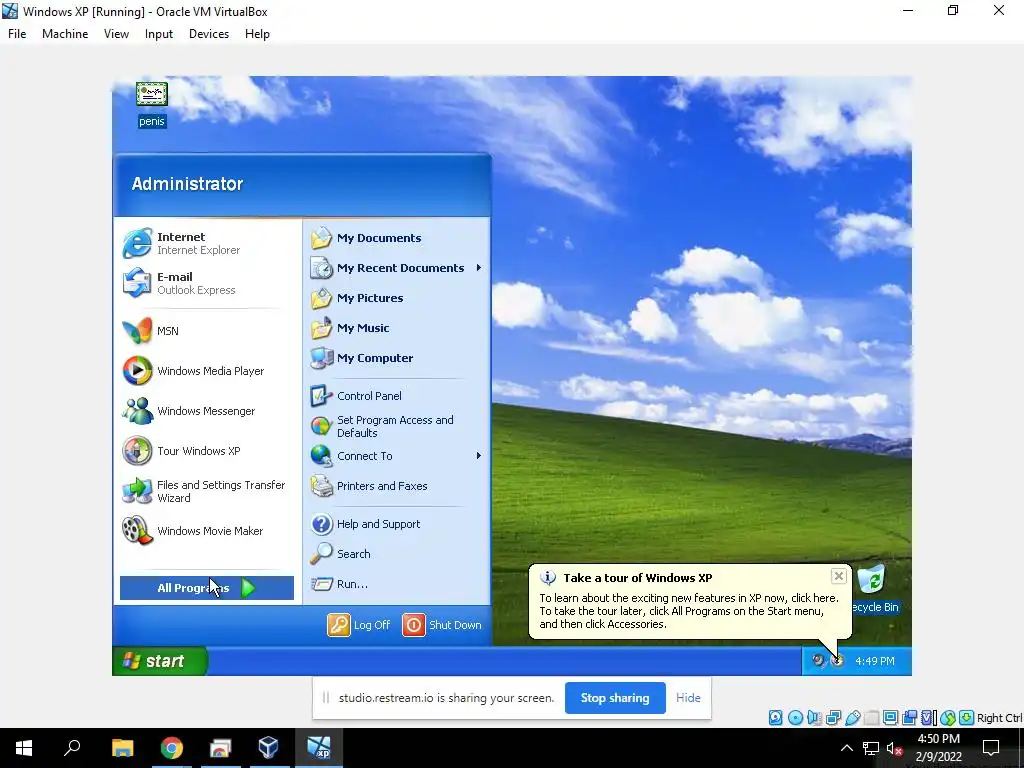Click XP tray clock showing 4:49 PM
1024x768 pixels.
[874, 661]
